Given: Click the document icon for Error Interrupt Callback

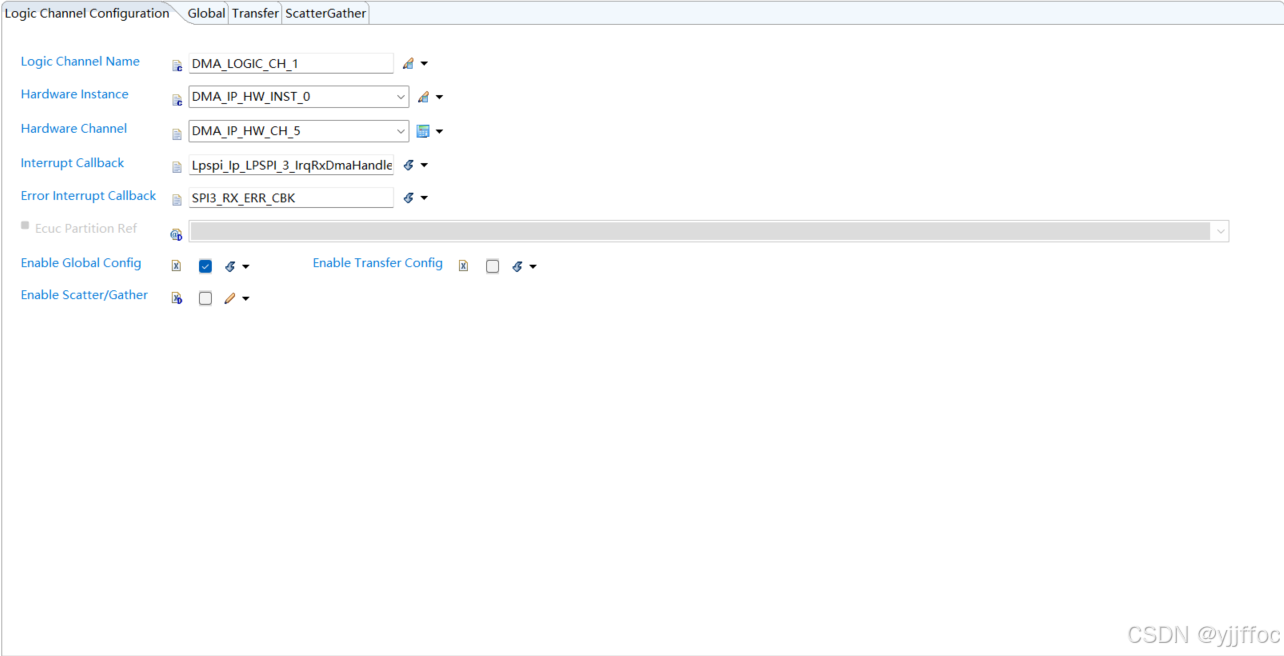Looking at the screenshot, I should [177, 200].
